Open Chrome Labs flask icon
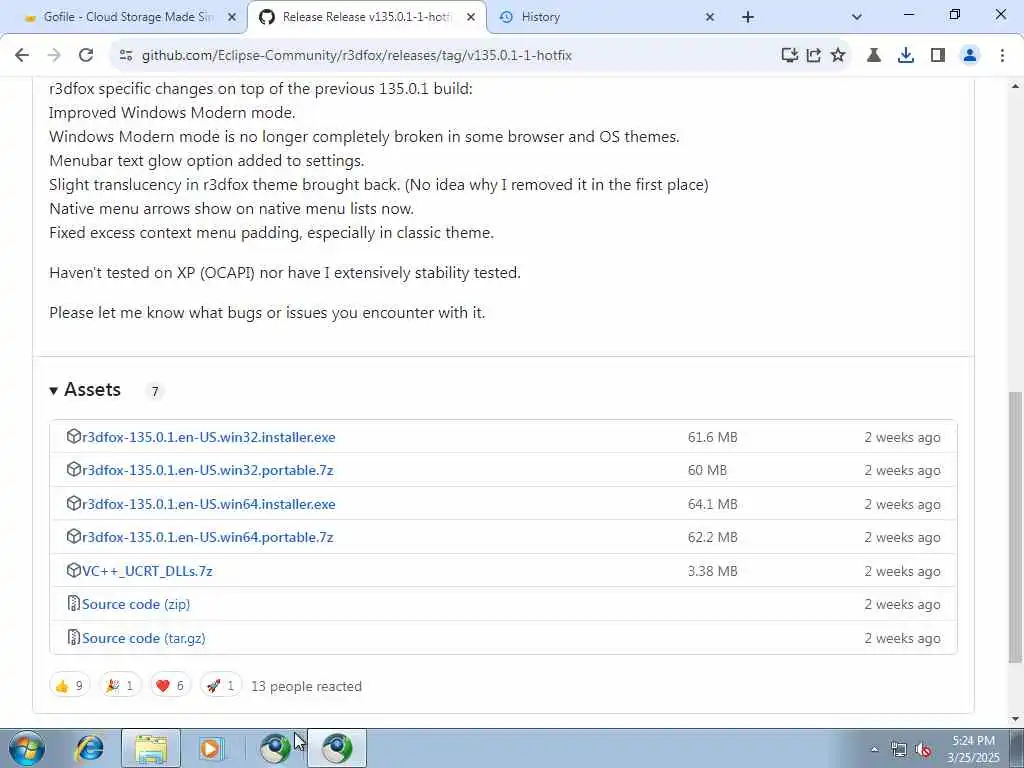 pyautogui.click(x=874, y=56)
